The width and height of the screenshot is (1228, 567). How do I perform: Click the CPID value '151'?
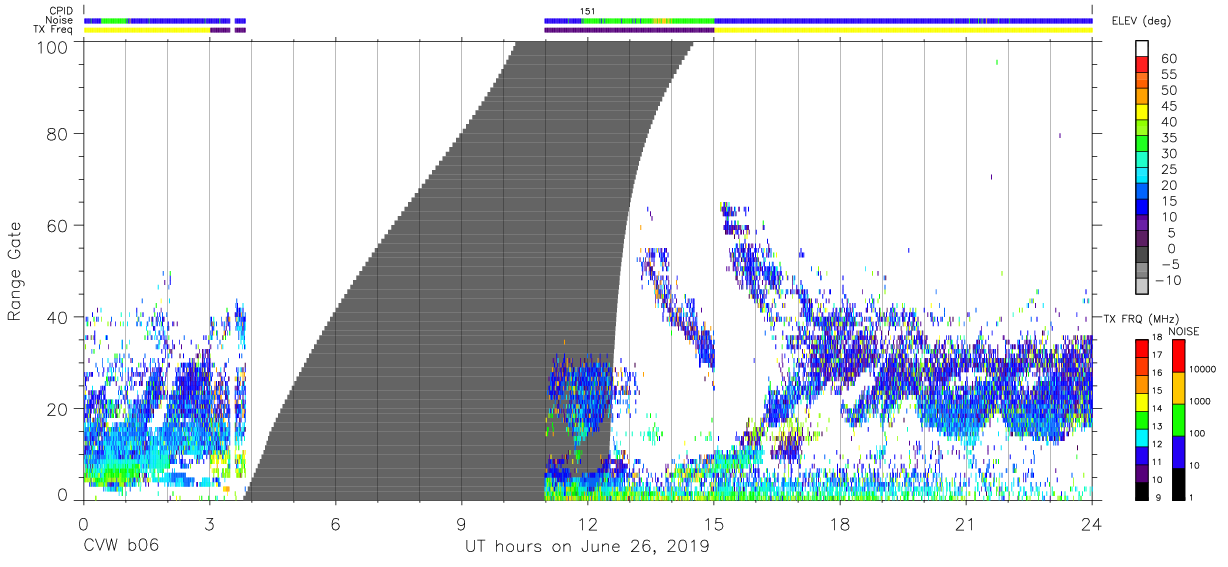pyautogui.click(x=587, y=11)
